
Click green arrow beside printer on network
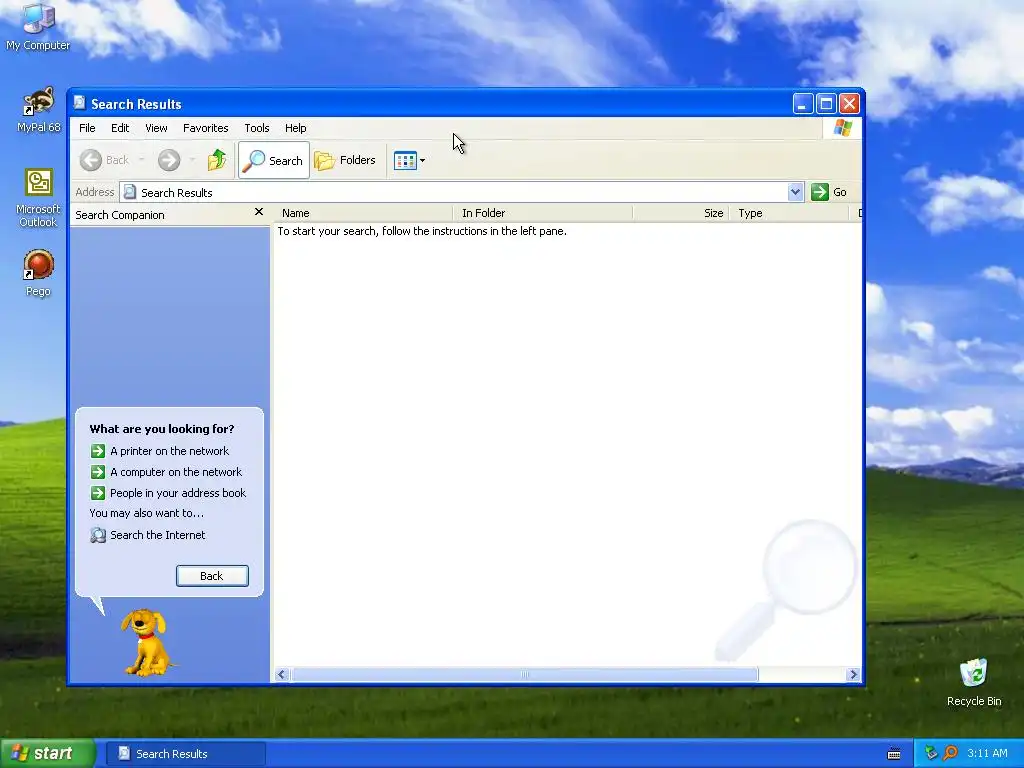[x=98, y=451]
